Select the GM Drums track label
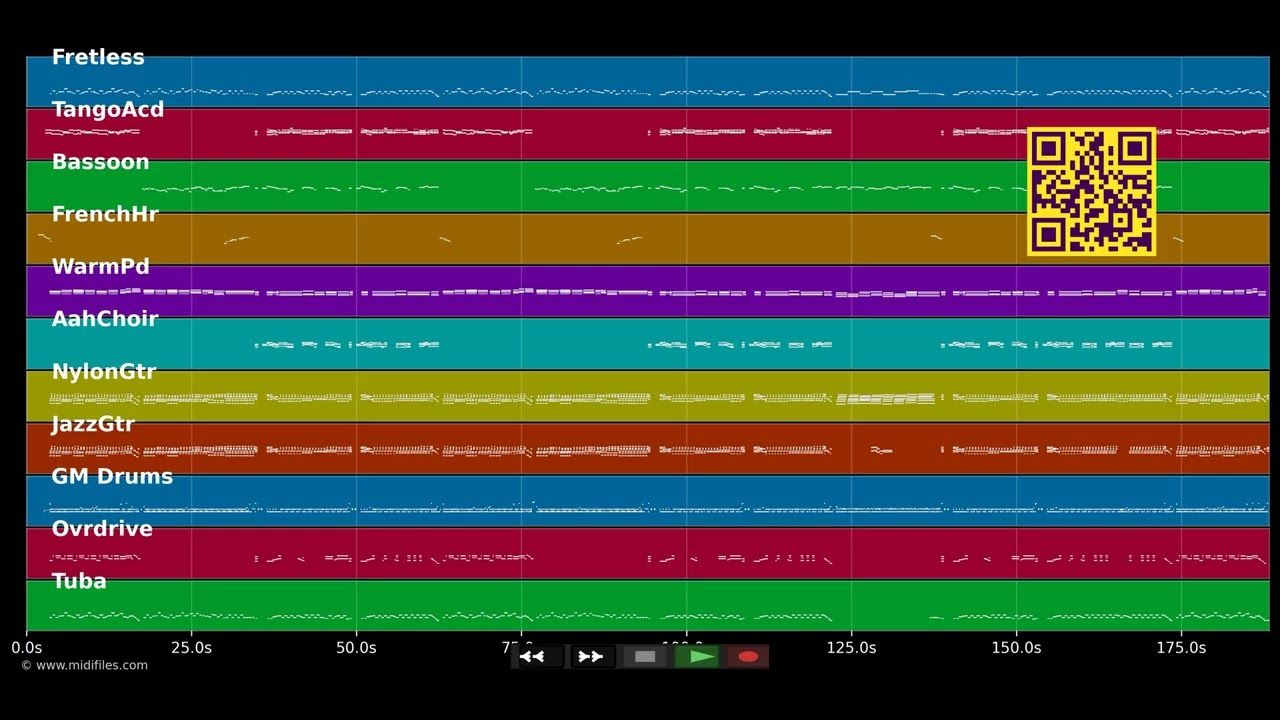The image size is (1280, 720). click(112, 477)
